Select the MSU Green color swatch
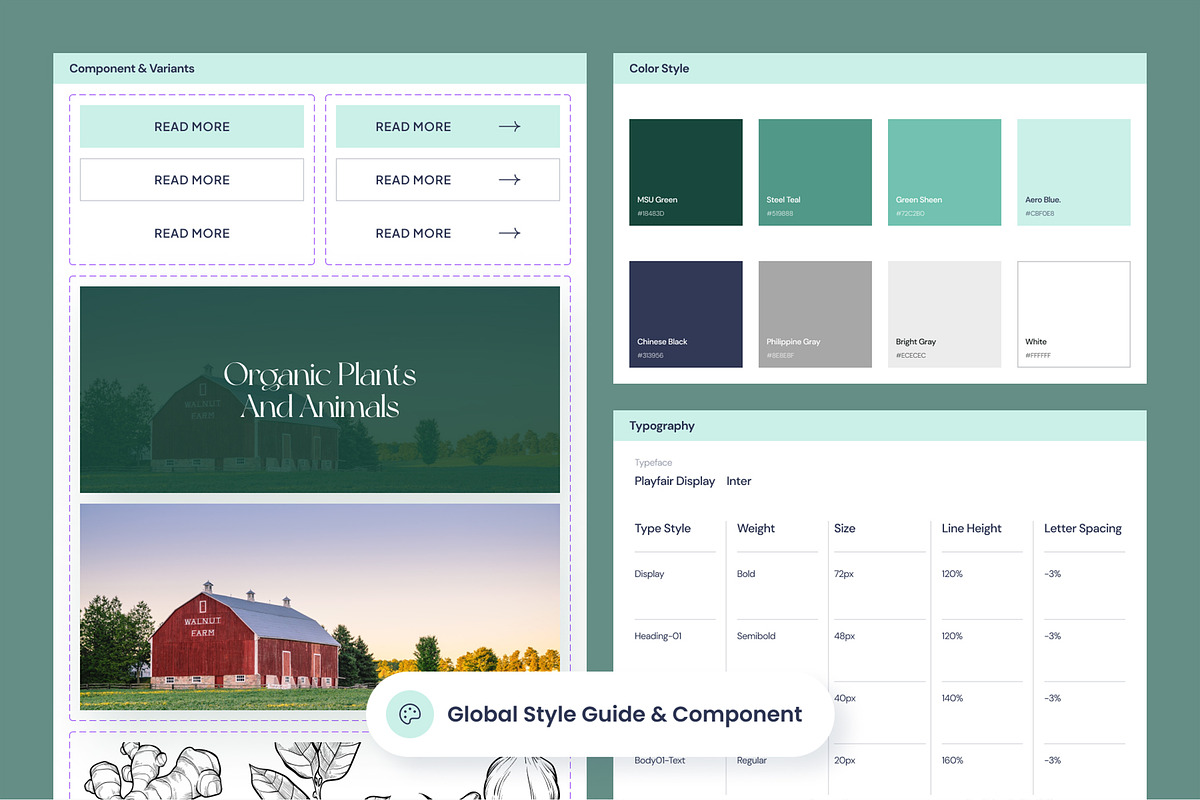The image size is (1200, 800). (686, 172)
